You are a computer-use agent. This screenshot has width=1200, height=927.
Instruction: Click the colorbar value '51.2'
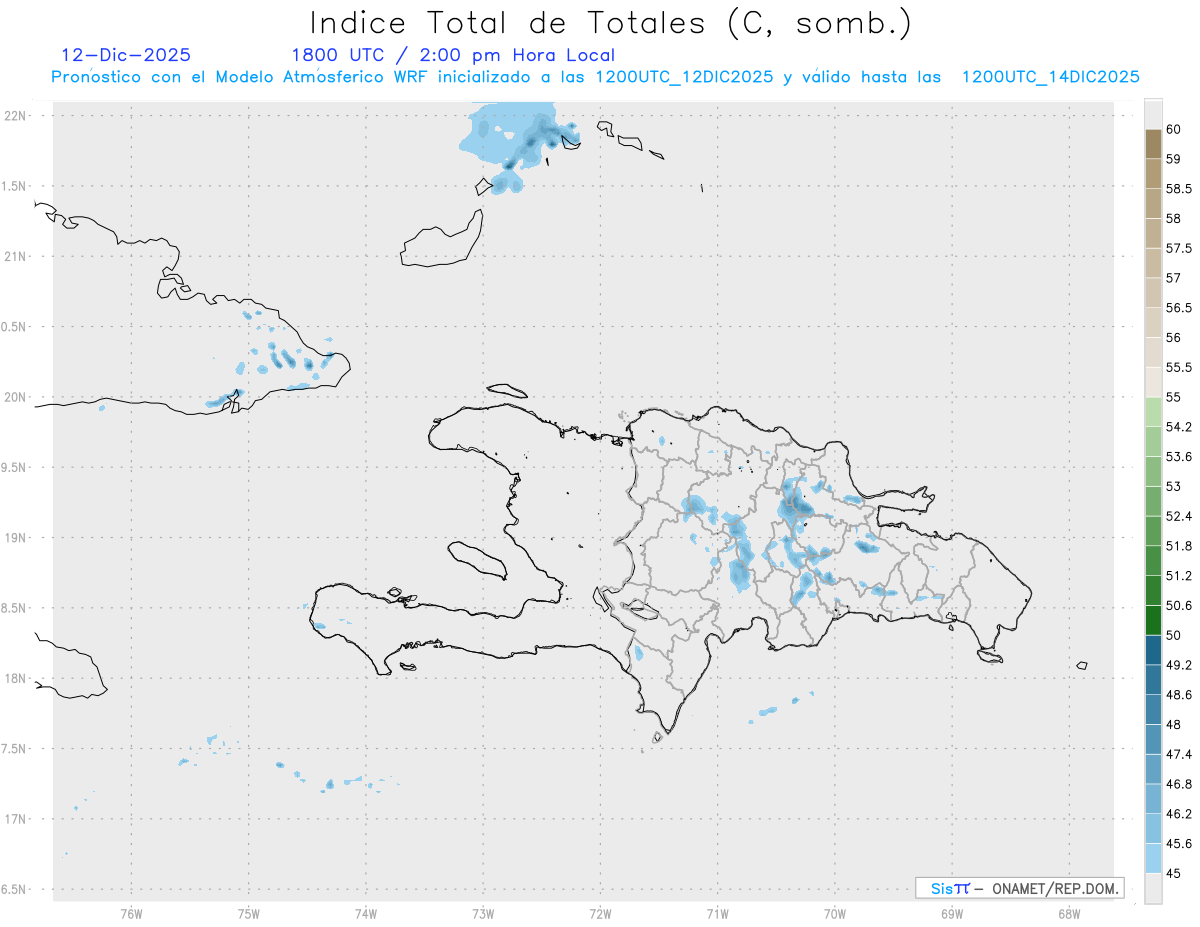click(1178, 575)
